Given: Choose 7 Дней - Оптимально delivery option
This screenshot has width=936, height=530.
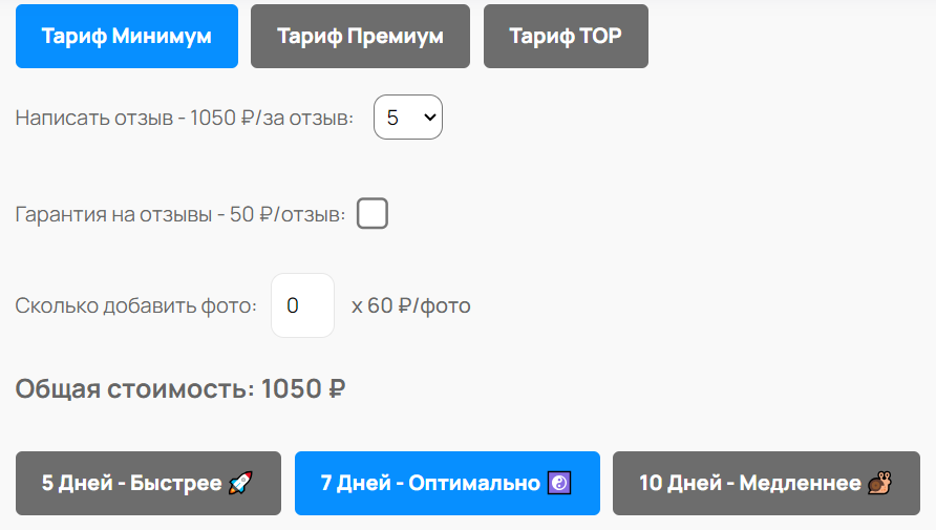Looking at the screenshot, I should (447, 483).
